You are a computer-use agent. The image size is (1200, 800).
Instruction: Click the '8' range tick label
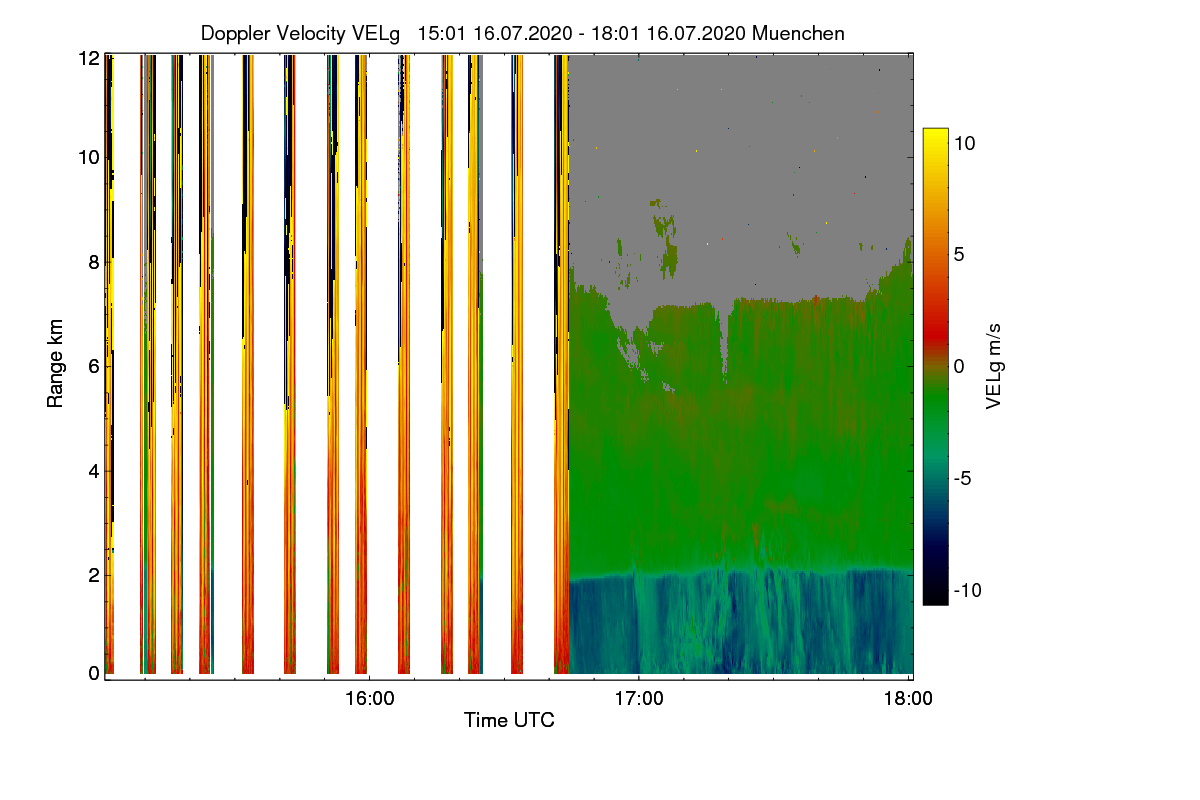point(94,262)
